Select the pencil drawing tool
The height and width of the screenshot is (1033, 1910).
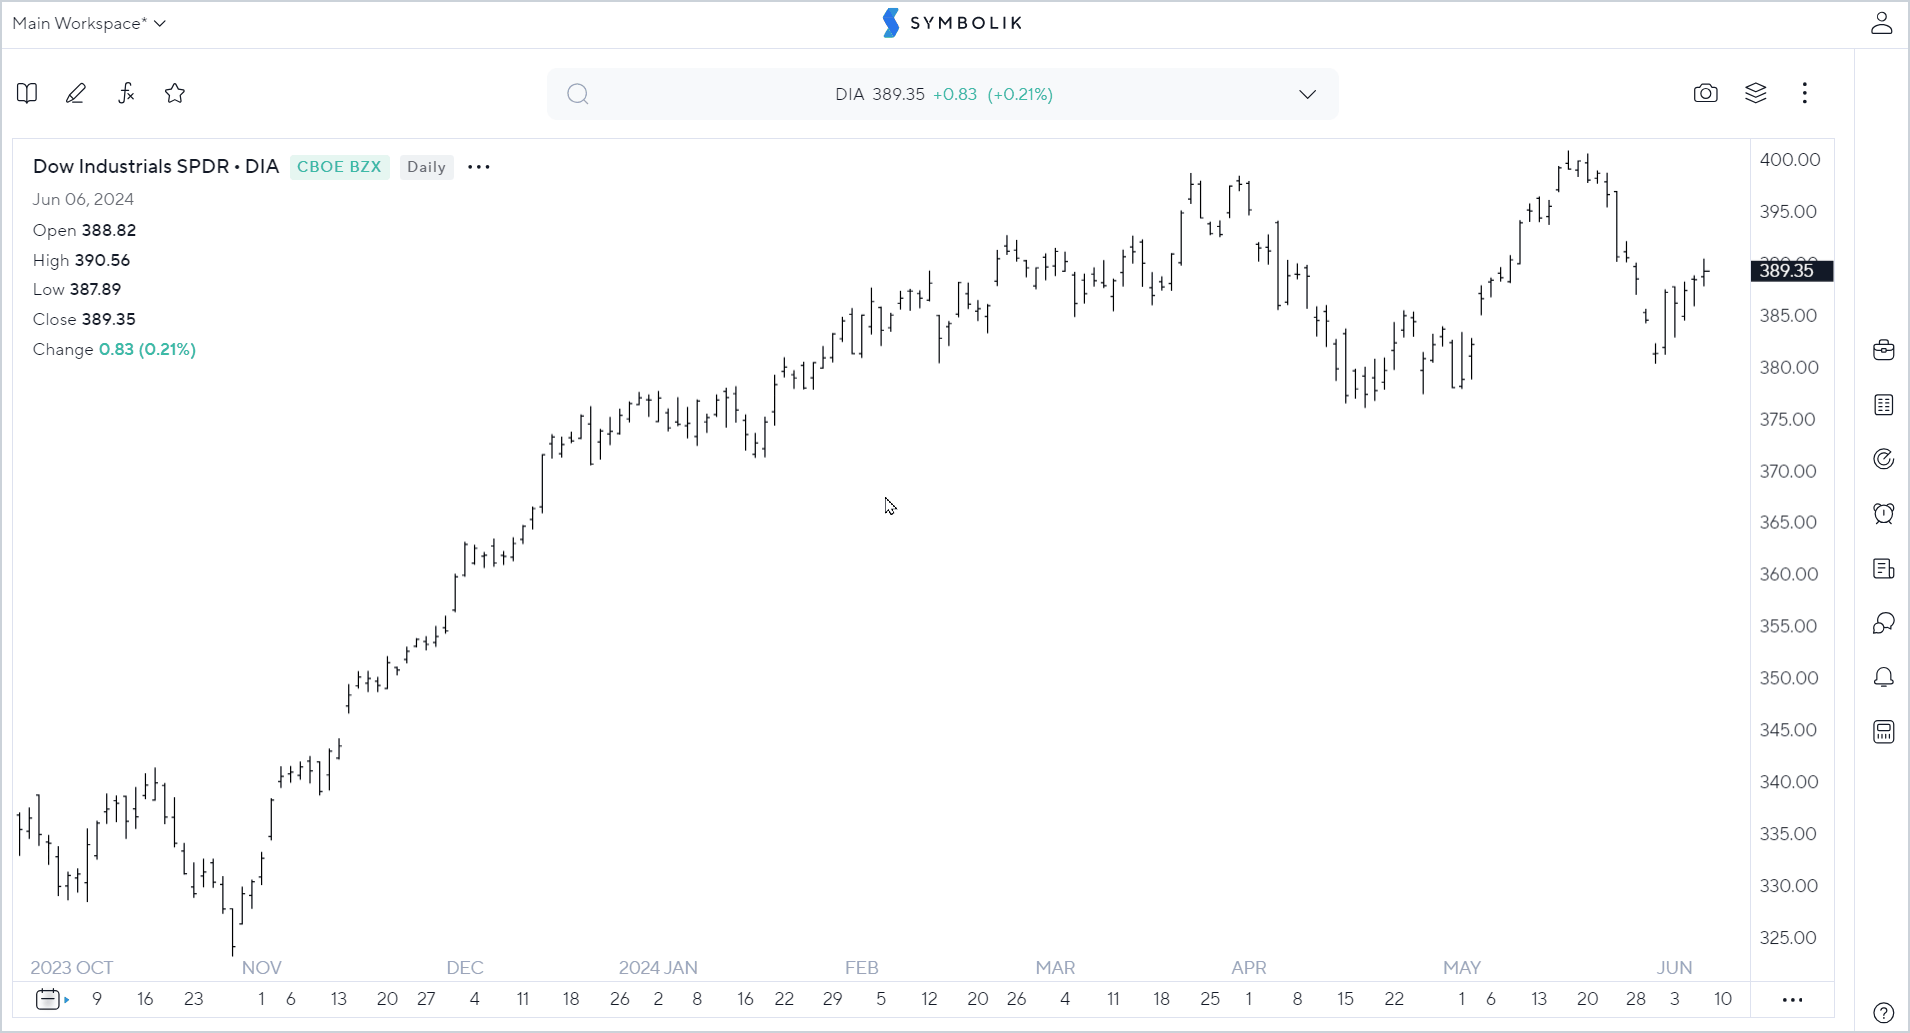tap(76, 93)
